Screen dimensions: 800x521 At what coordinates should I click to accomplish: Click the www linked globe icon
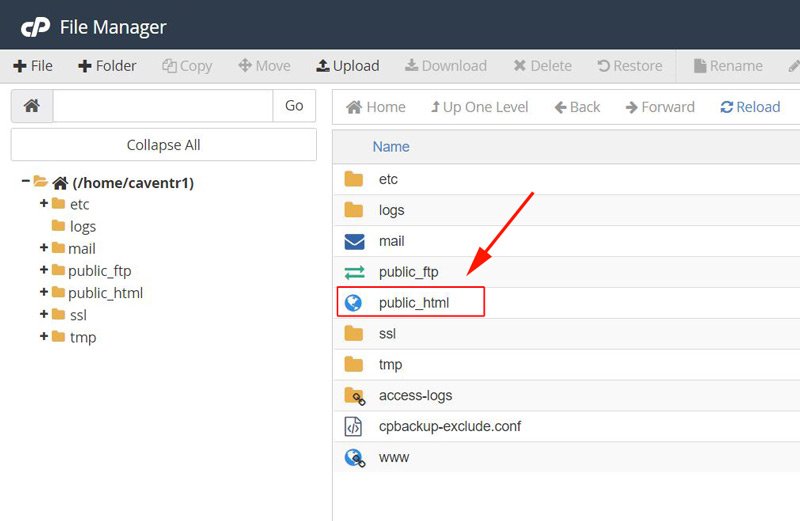pyautogui.click(x=355, y=458)
